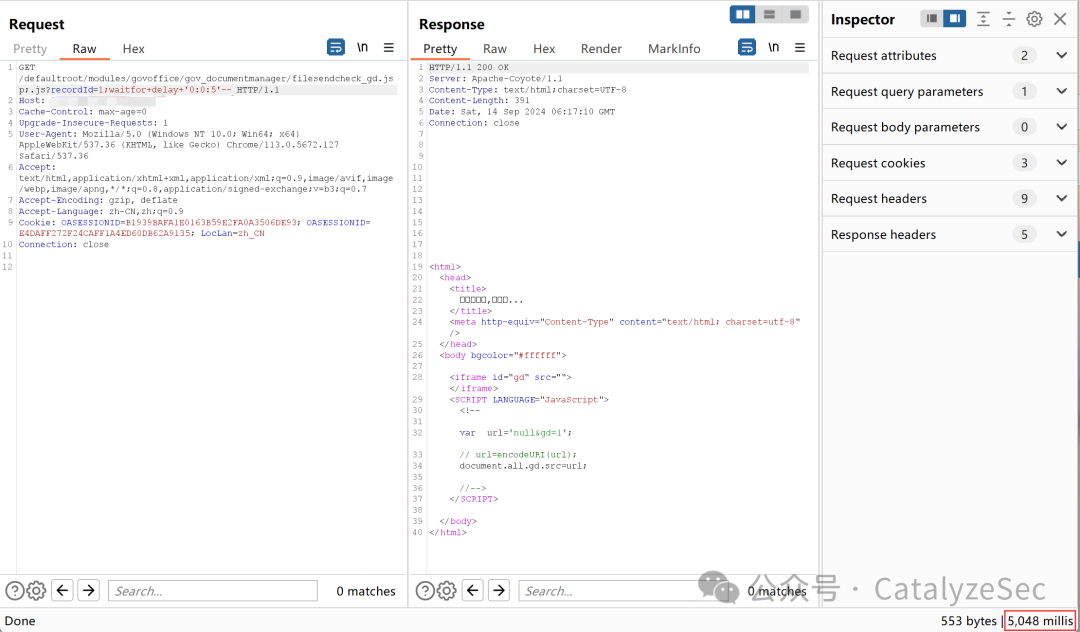Switch Request view to Pretty tab
The image size is (1080, 632).
[x=30, y=49]
